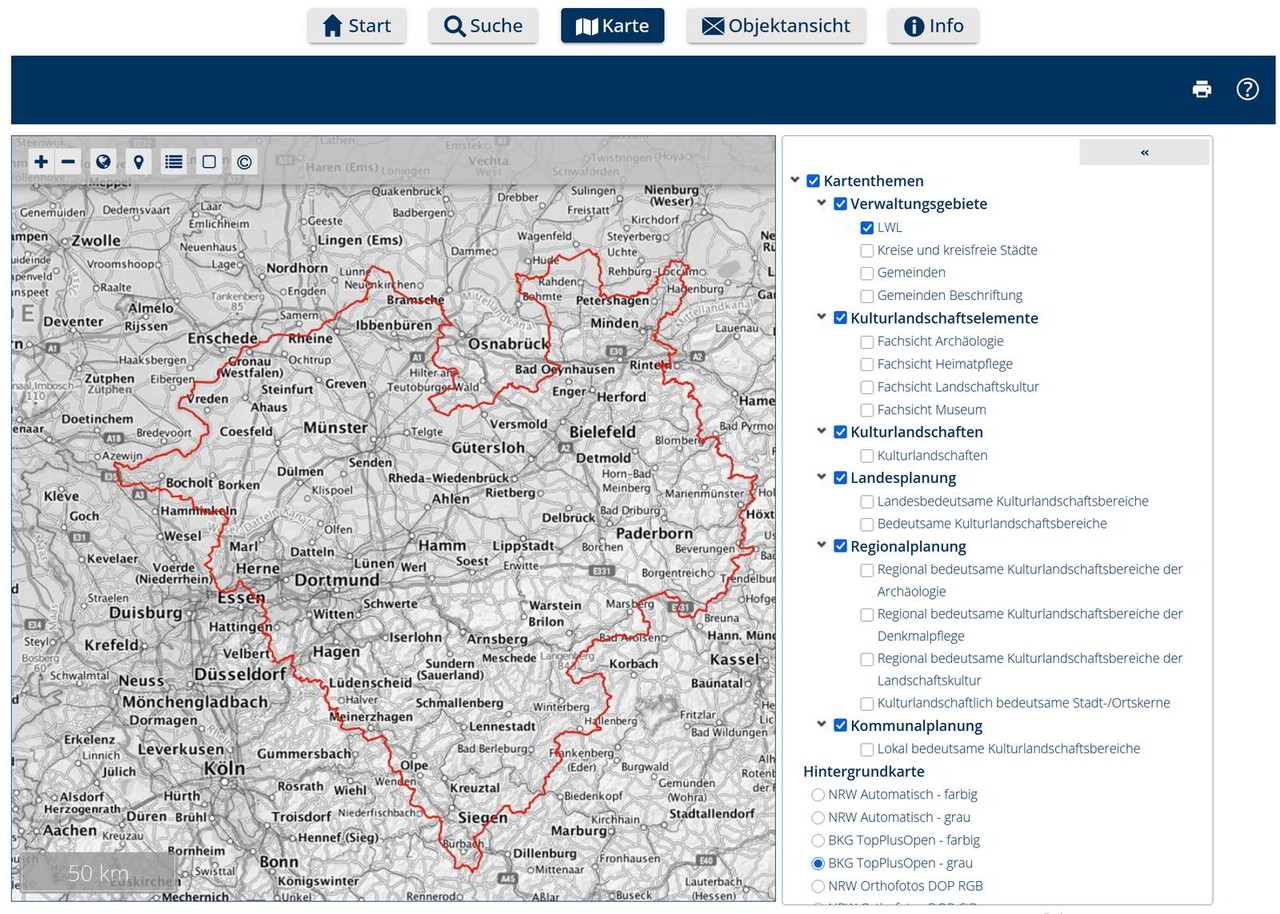1280x914 pixels.
Task: Toggle Regionalplanung group checkbox
Action: tap(840, 546)
